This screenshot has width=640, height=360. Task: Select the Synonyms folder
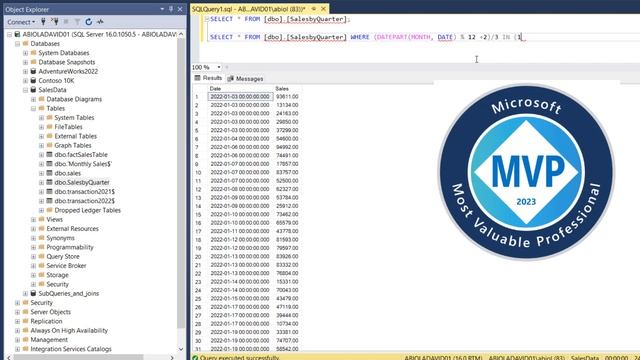tap(60, 238)
